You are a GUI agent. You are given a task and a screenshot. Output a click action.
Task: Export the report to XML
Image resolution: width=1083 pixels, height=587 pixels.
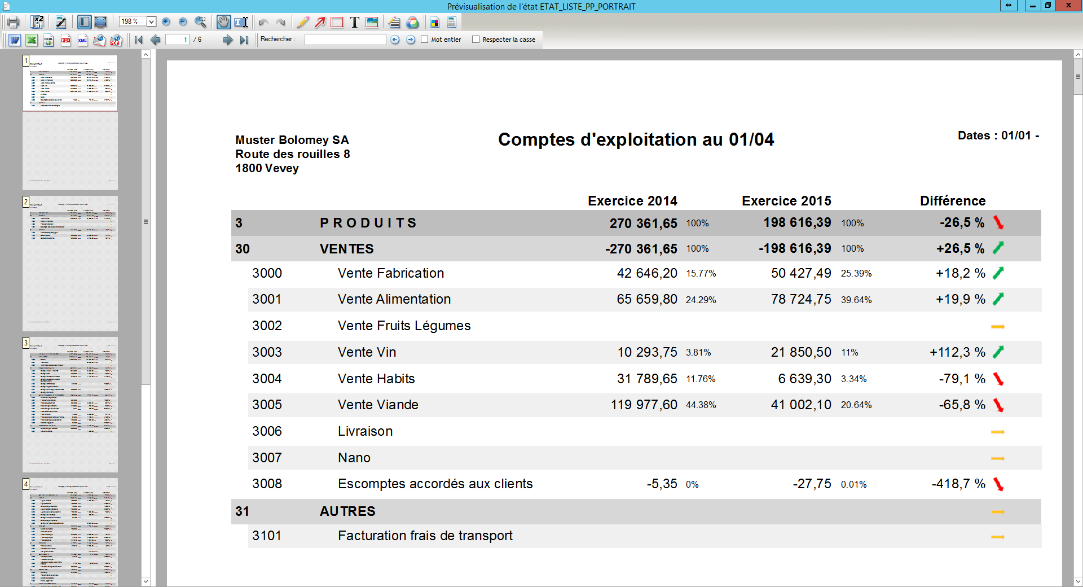pyautogui.click(x=82, y=40)
